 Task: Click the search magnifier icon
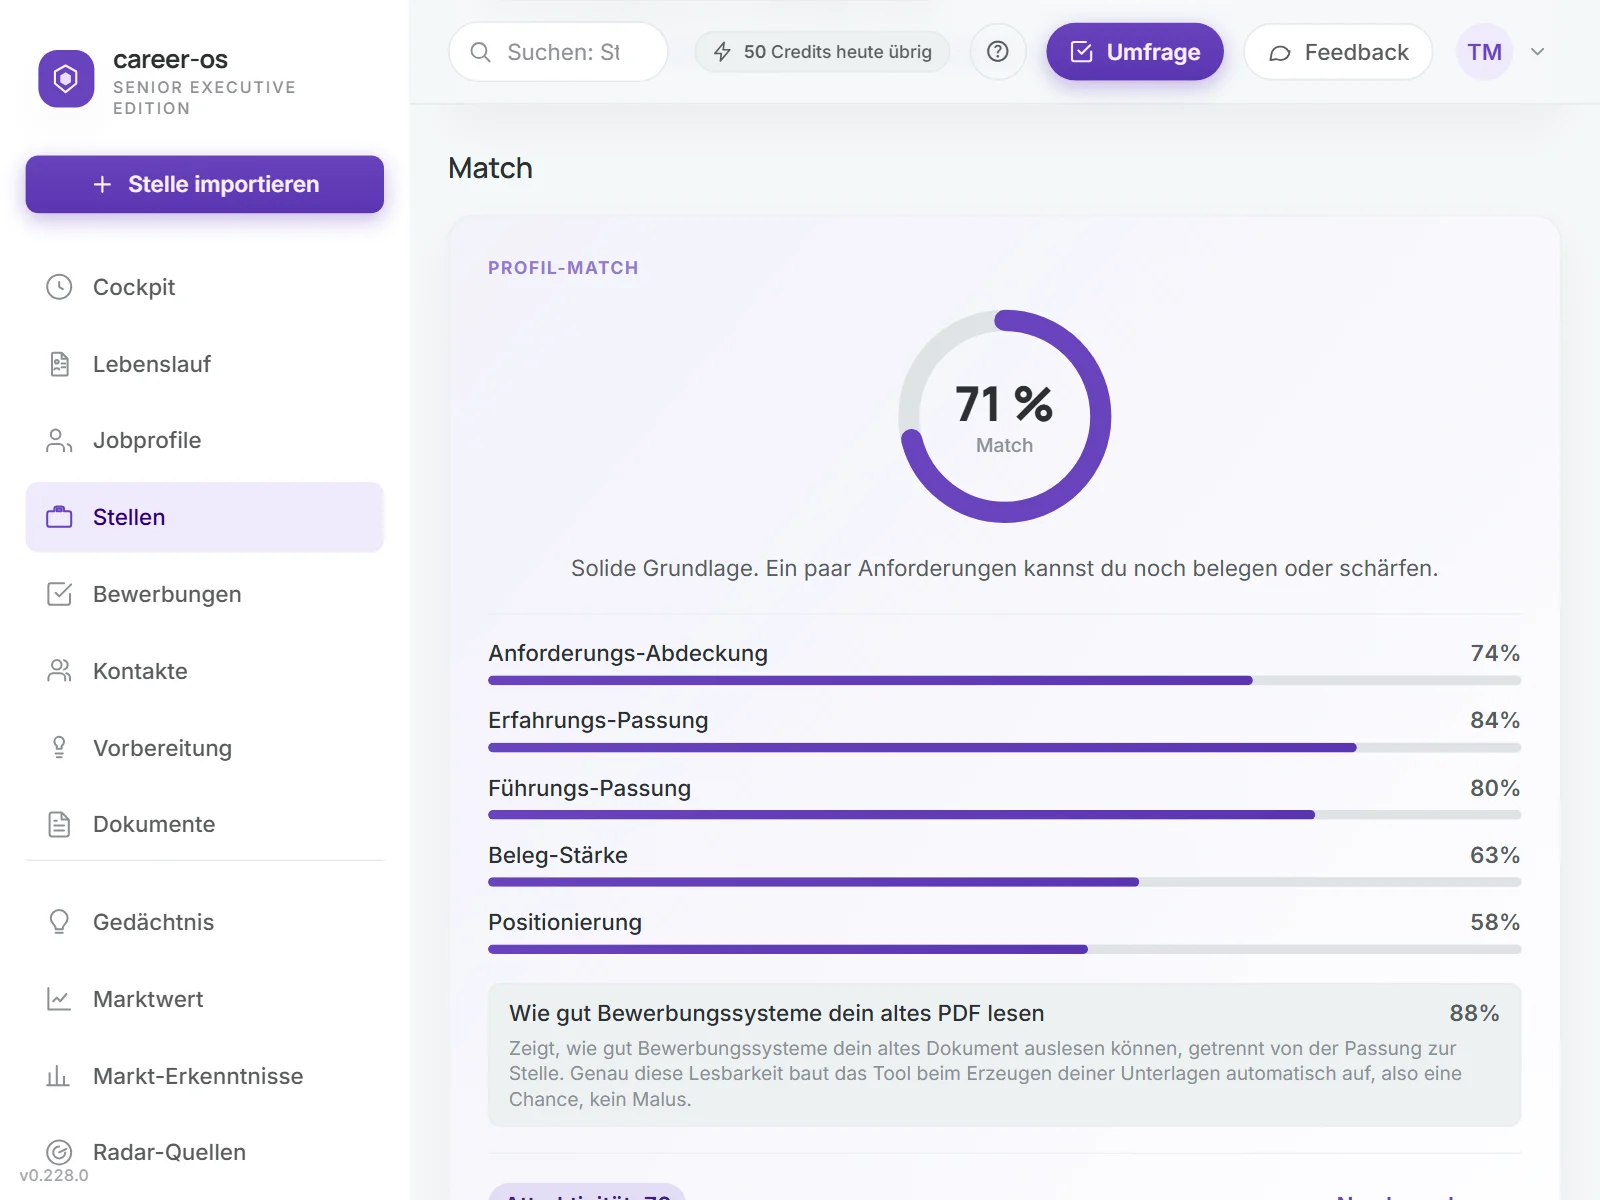tap(480, 52)
